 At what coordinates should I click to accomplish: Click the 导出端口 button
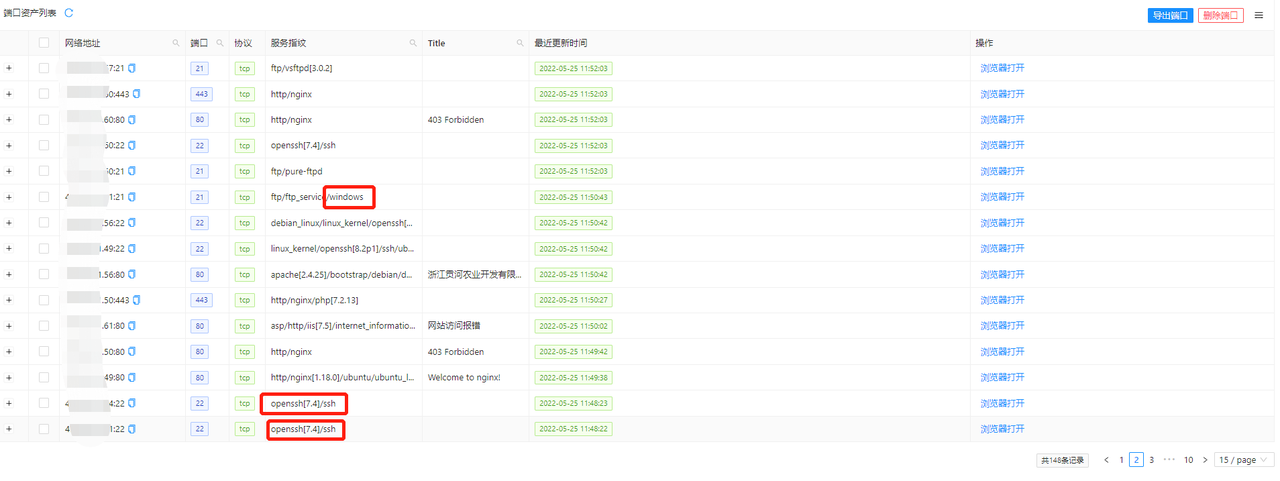1170,15
